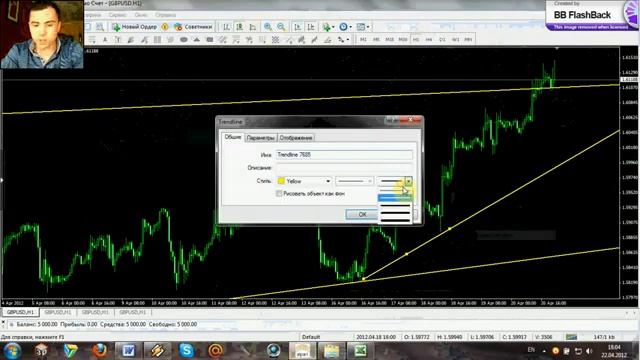640x360 pixels.
Task: Switch to Общие tab in Trendline dialog
Action: [233, 137]
